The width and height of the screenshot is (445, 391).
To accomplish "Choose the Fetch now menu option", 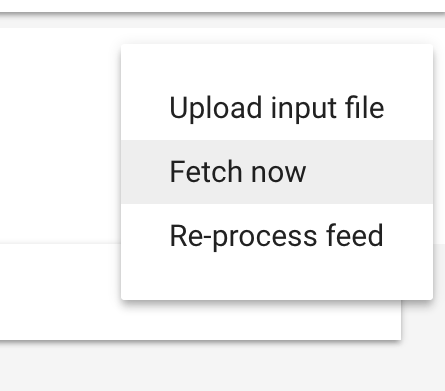I will click(x=277, y=172).
